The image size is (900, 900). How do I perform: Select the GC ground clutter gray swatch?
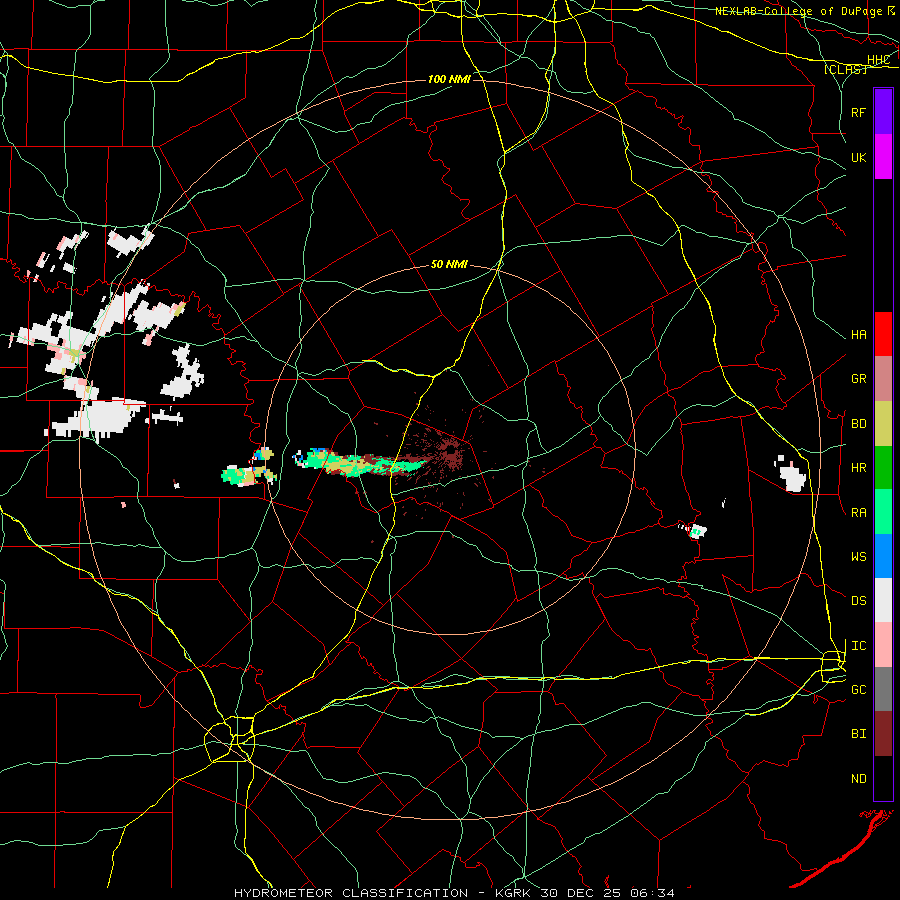click(x=883, y=689)
